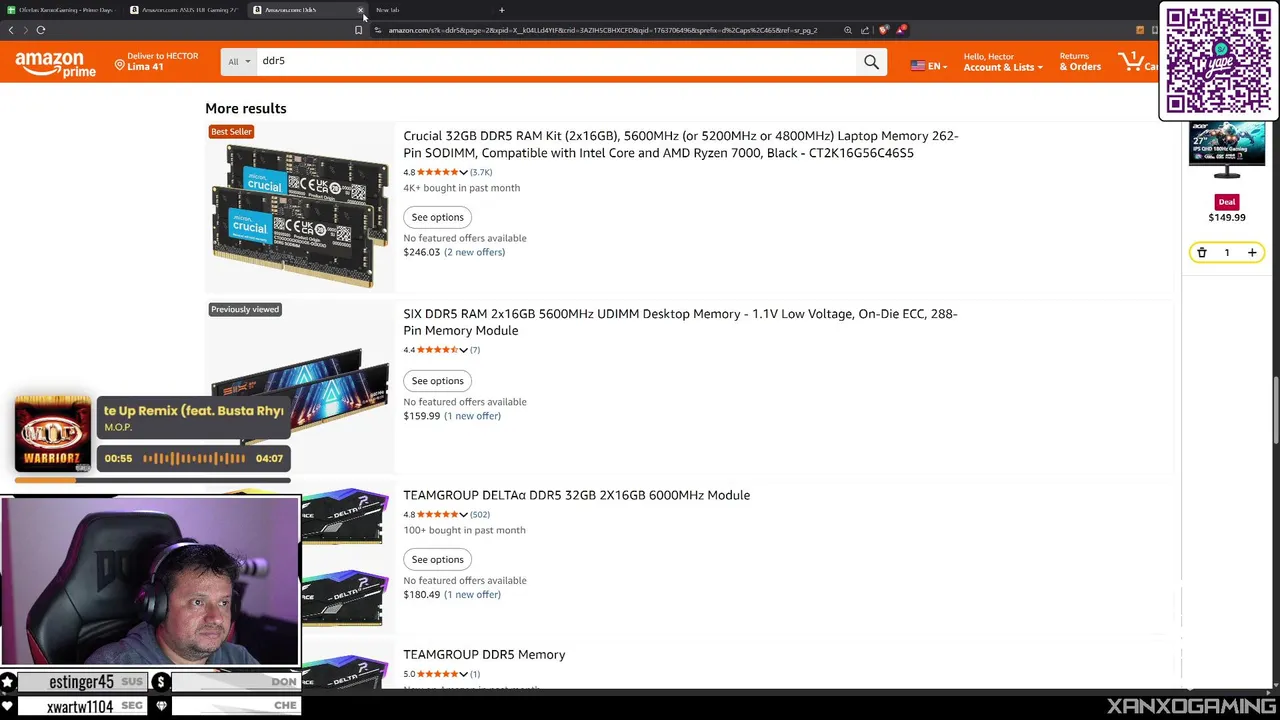This screenshot has height=720, width=1280.
Task: Click the US flag language icon
Action: tap(917, 66)
